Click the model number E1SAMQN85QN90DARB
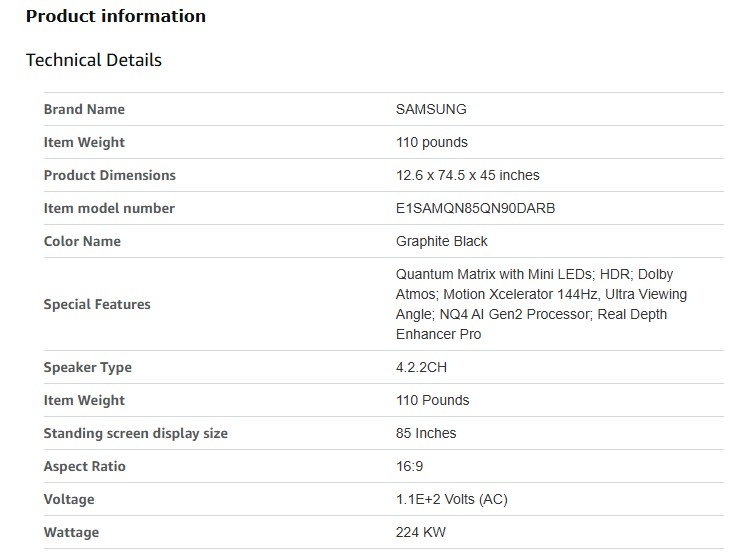The height and width of the screenshot is (553, 739). tap(475, 208)
